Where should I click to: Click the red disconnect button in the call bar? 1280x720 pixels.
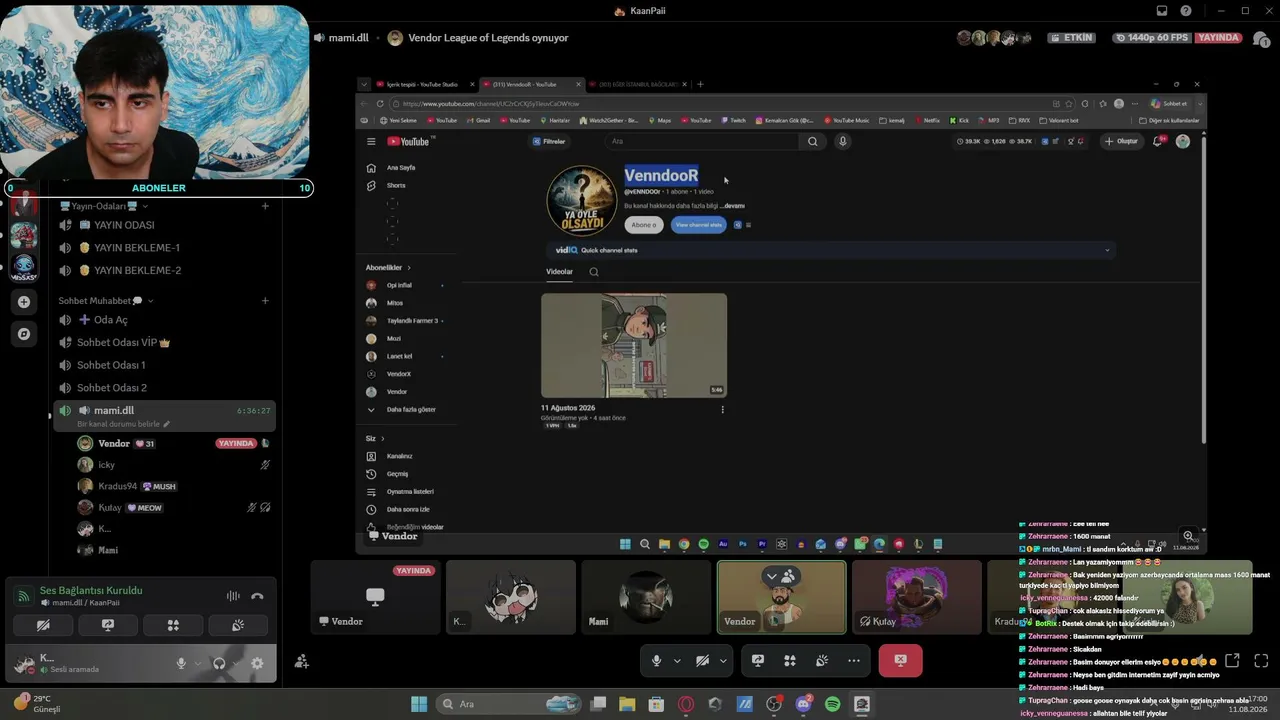coord(900,660)
